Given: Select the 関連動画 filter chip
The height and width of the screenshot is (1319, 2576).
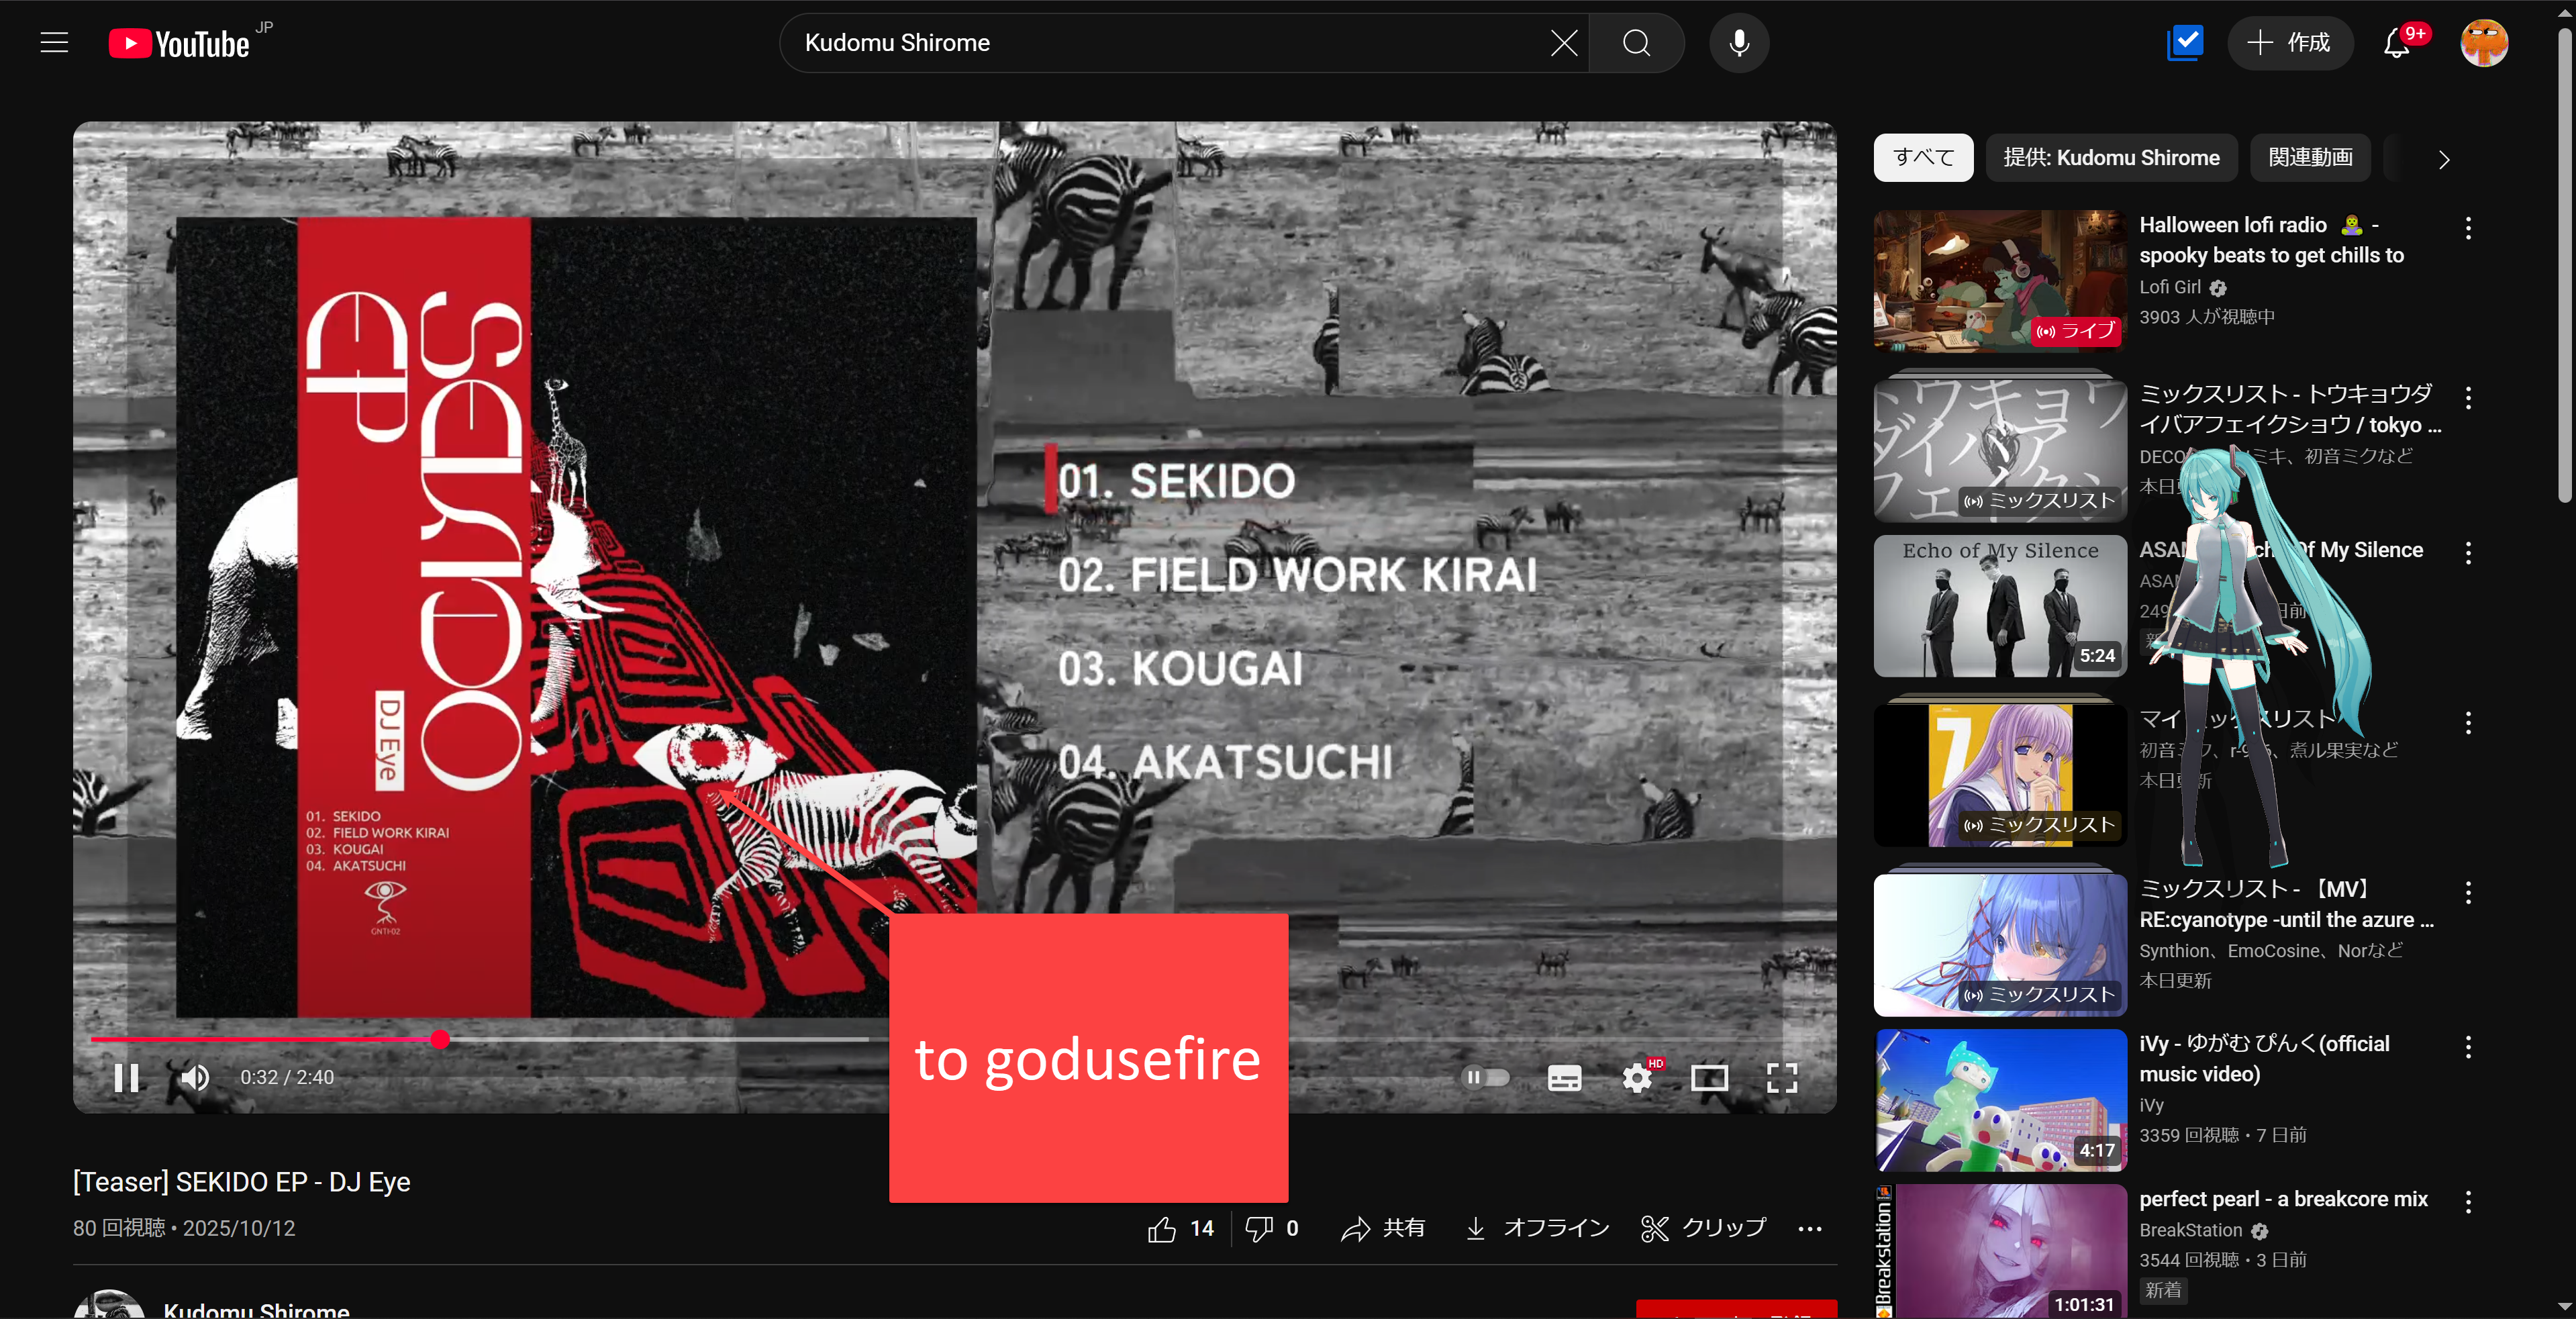Looking at the screenshot, I should [x=2310, y=158].
